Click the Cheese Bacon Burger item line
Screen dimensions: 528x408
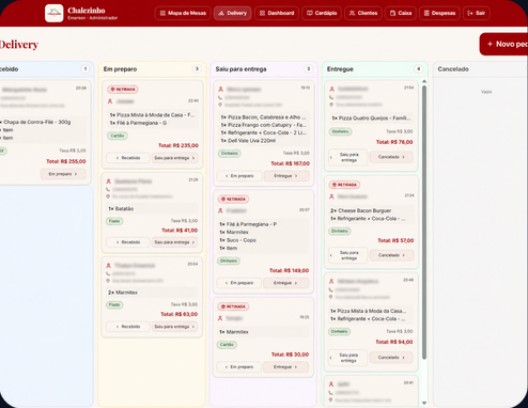[x=361, y=211]
